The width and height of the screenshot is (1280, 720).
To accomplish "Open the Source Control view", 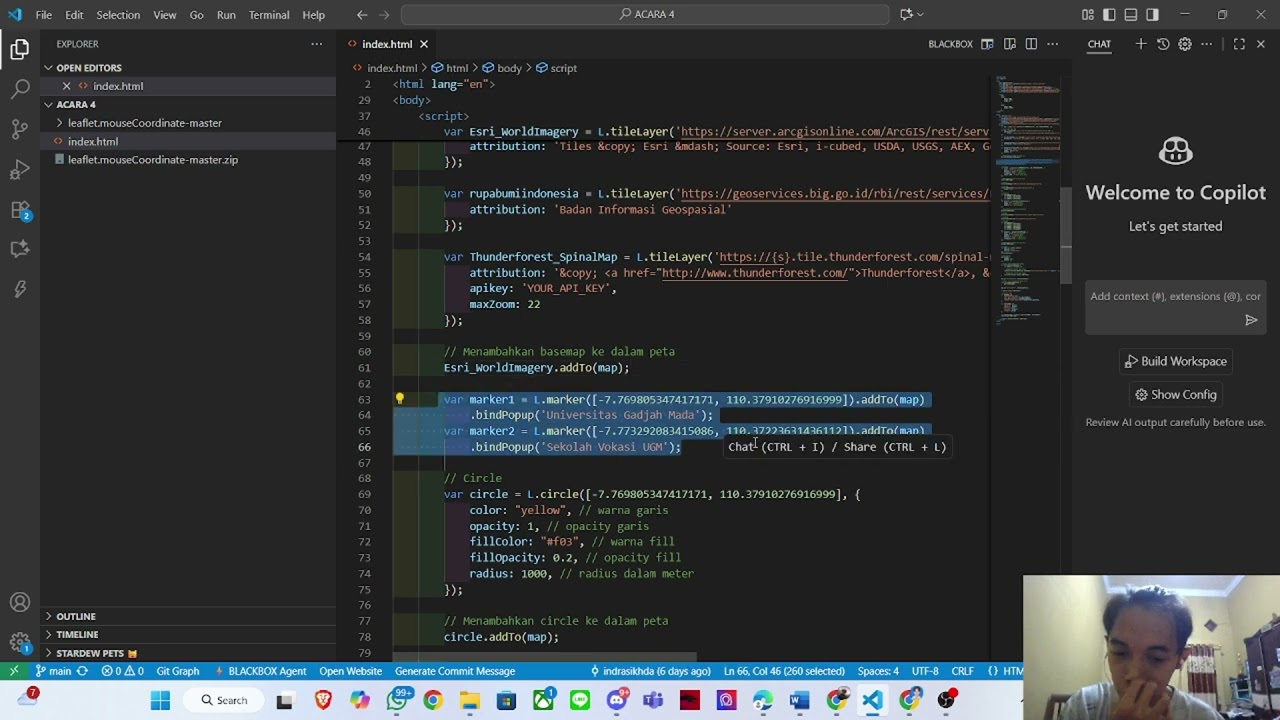I will [20, 128].
